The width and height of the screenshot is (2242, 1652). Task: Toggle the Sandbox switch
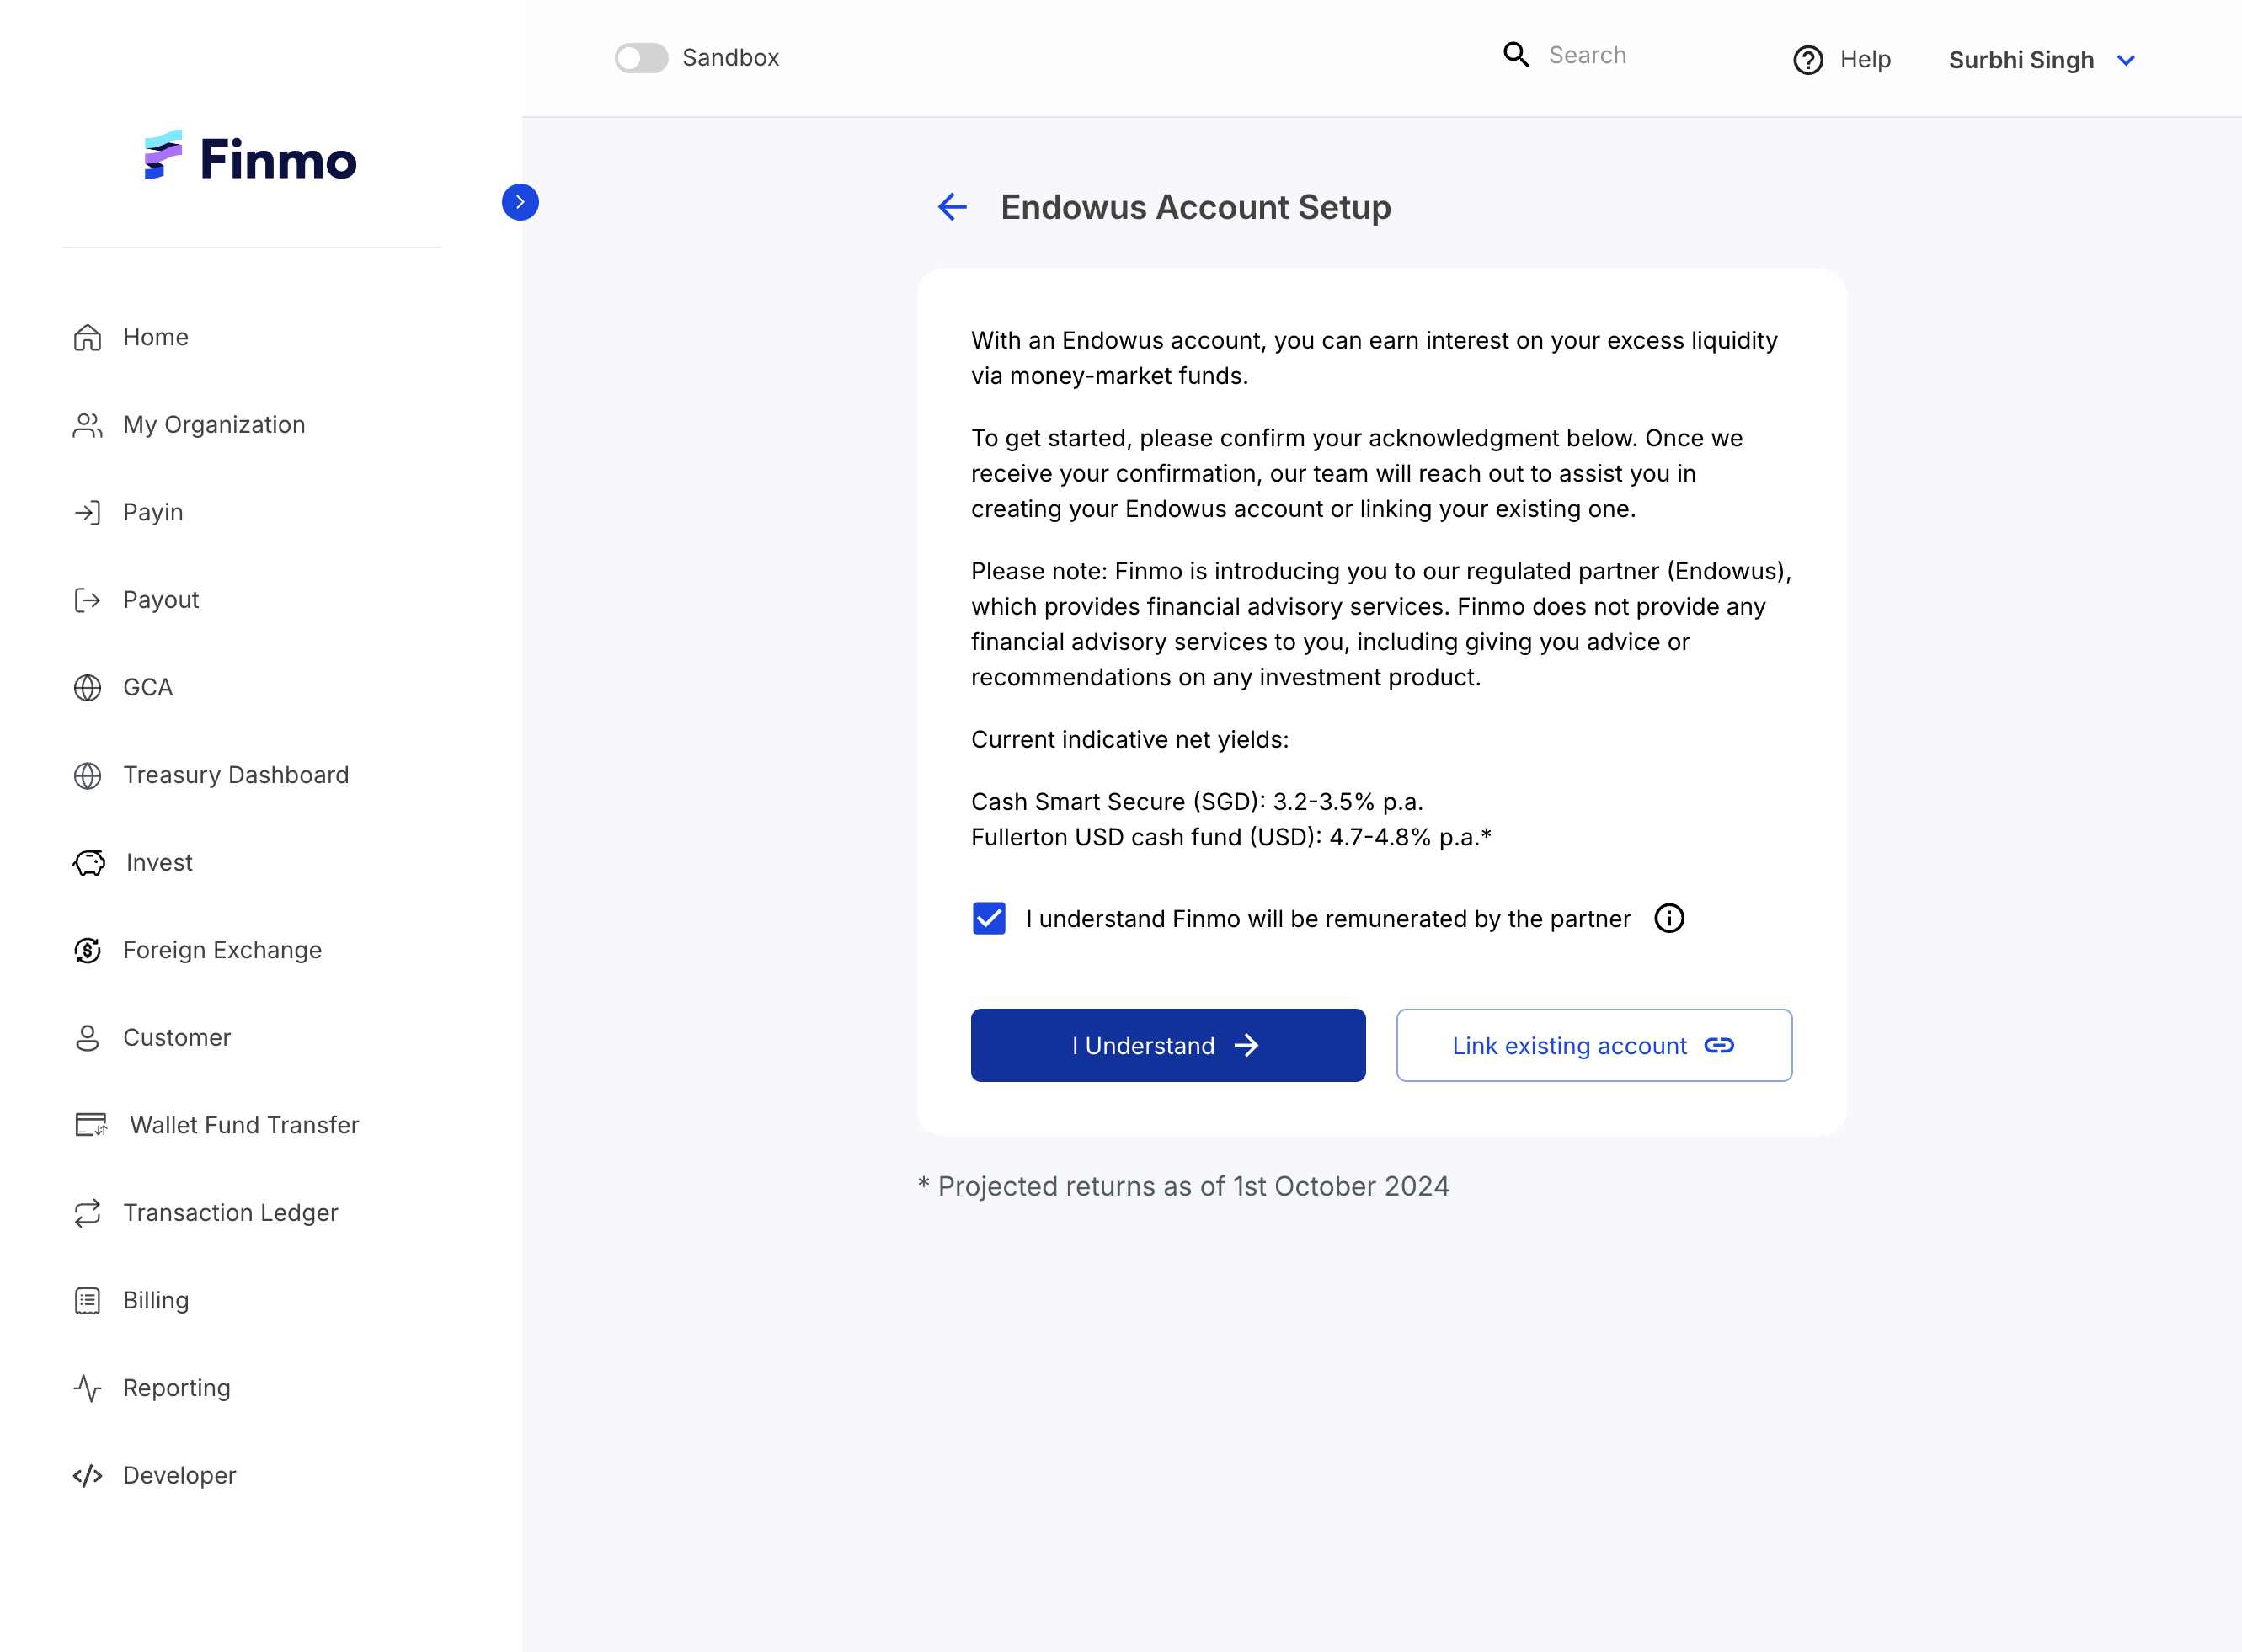point(641,58)
